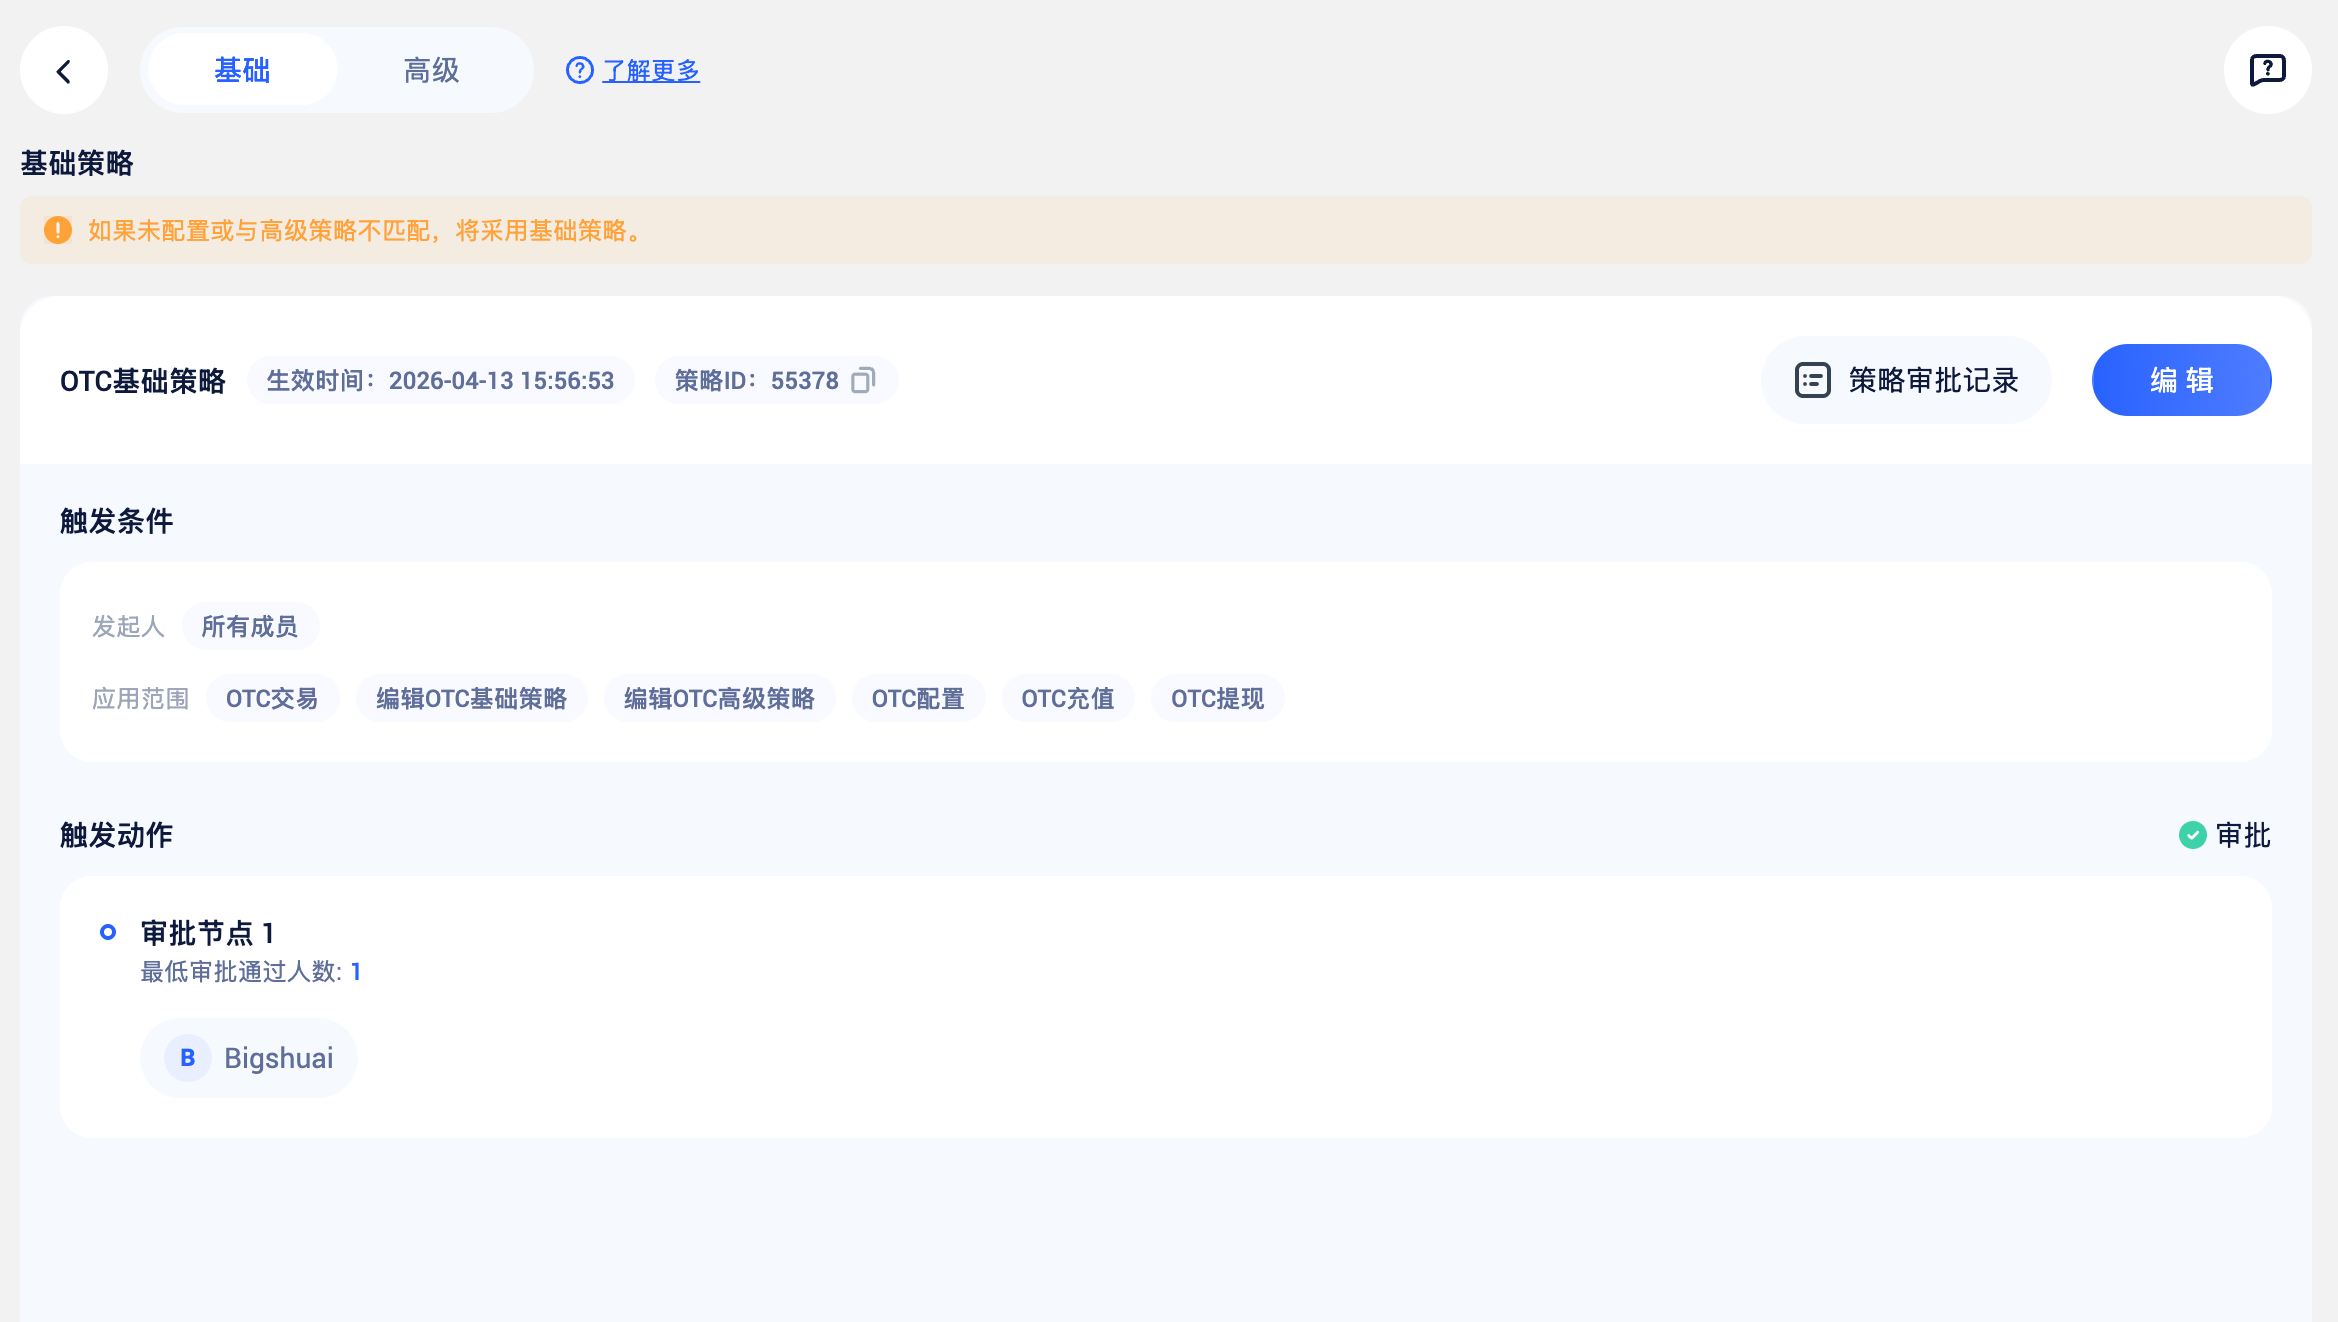The width and height of the screenshot is (2338, 1322).
Task: Click the question mark help icon
Action: point(579,70)
